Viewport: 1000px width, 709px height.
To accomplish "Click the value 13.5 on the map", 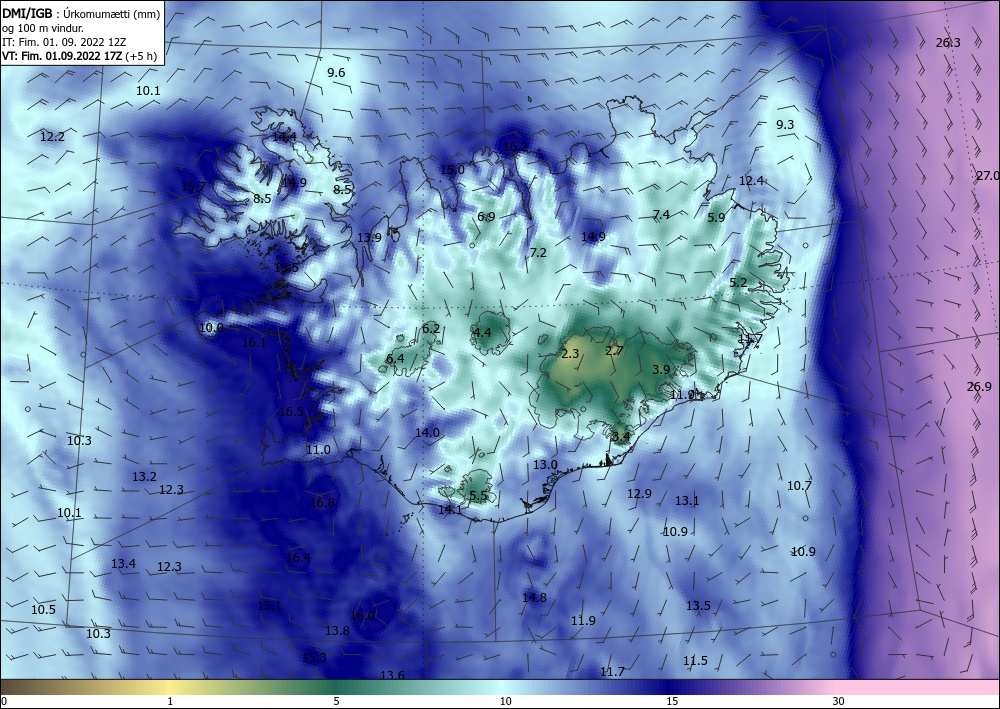I will [x=698, y=606].
